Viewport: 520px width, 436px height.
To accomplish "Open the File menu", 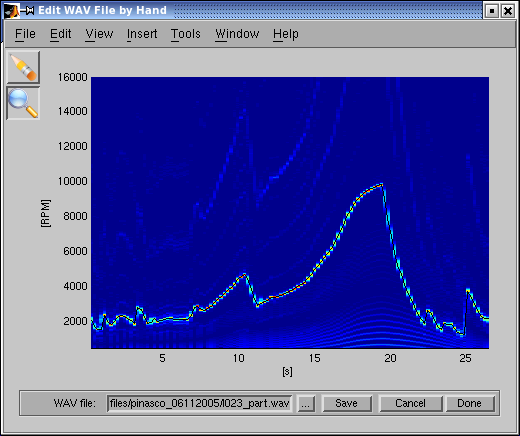I will 25,34.
